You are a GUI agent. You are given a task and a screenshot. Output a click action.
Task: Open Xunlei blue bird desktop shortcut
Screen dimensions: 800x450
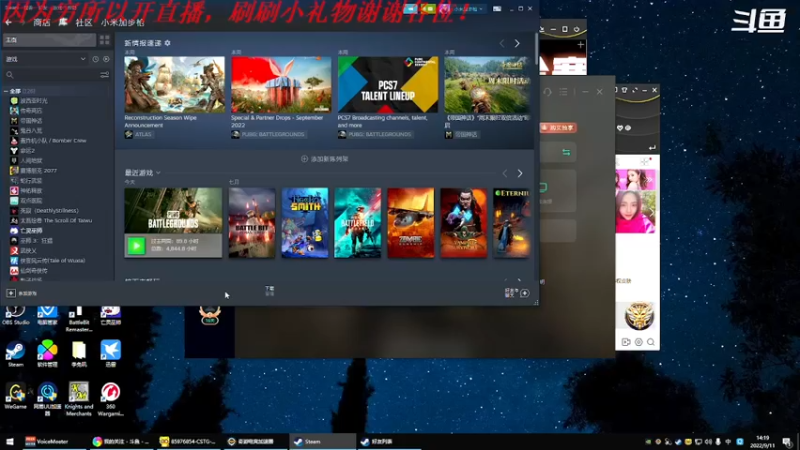click(110, 354)
